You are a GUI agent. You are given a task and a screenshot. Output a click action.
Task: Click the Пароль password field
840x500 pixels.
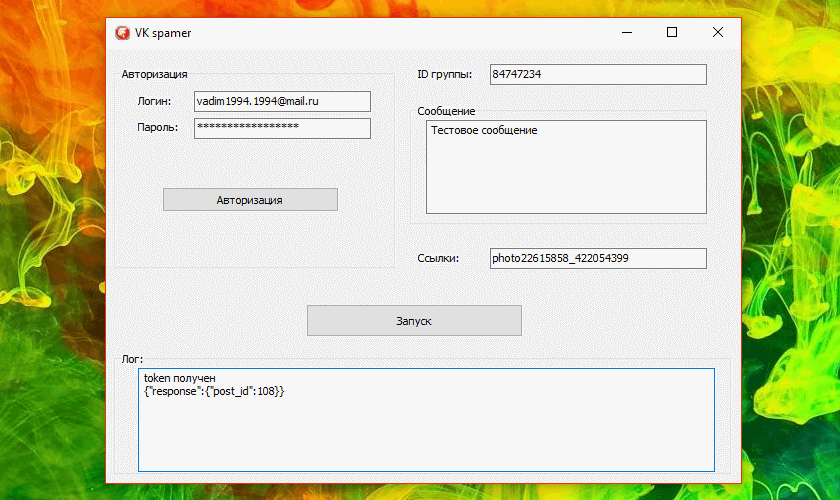282,128
